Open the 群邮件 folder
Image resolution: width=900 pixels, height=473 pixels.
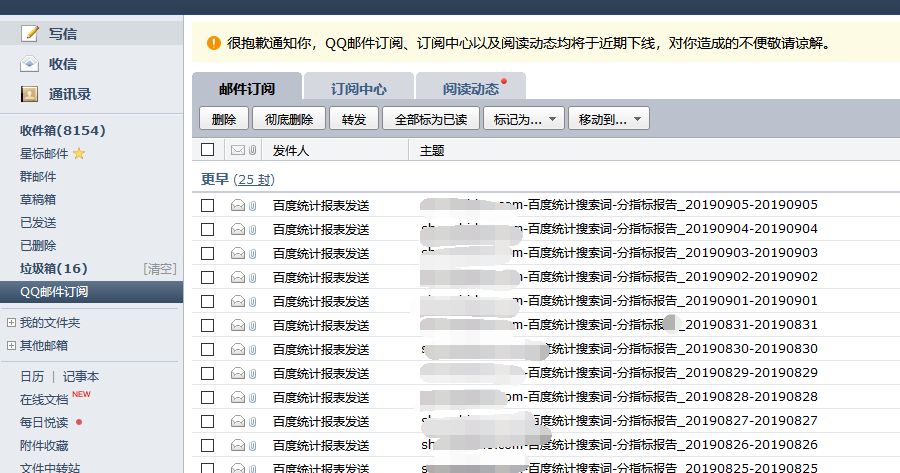pos(38,176)
